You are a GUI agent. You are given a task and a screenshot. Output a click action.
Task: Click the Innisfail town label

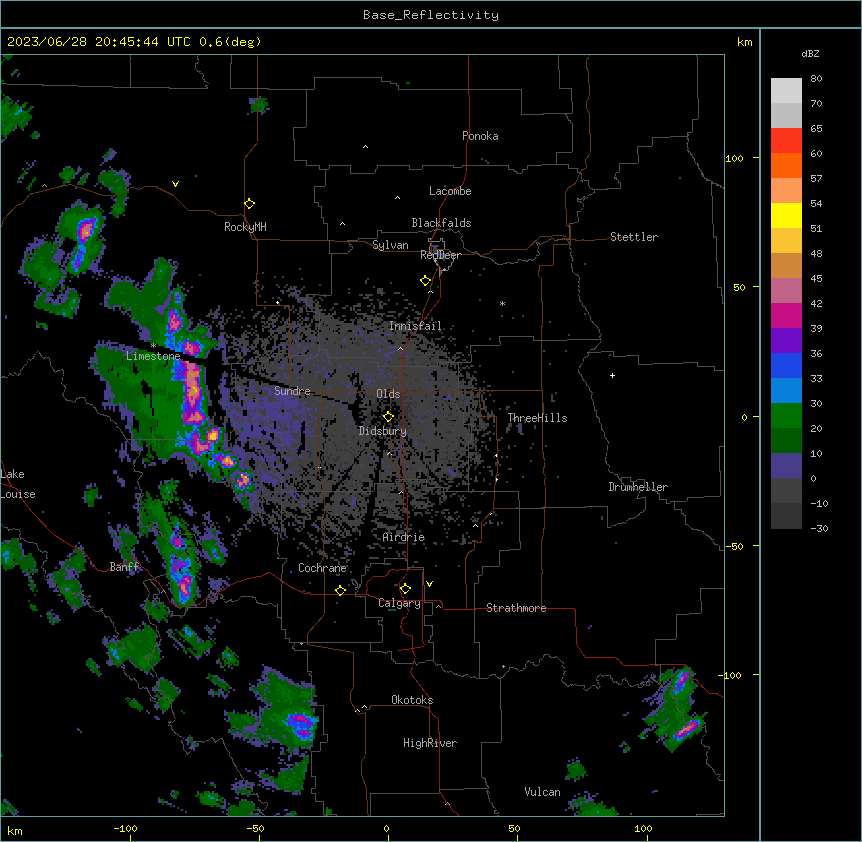[x=415, y=326]
